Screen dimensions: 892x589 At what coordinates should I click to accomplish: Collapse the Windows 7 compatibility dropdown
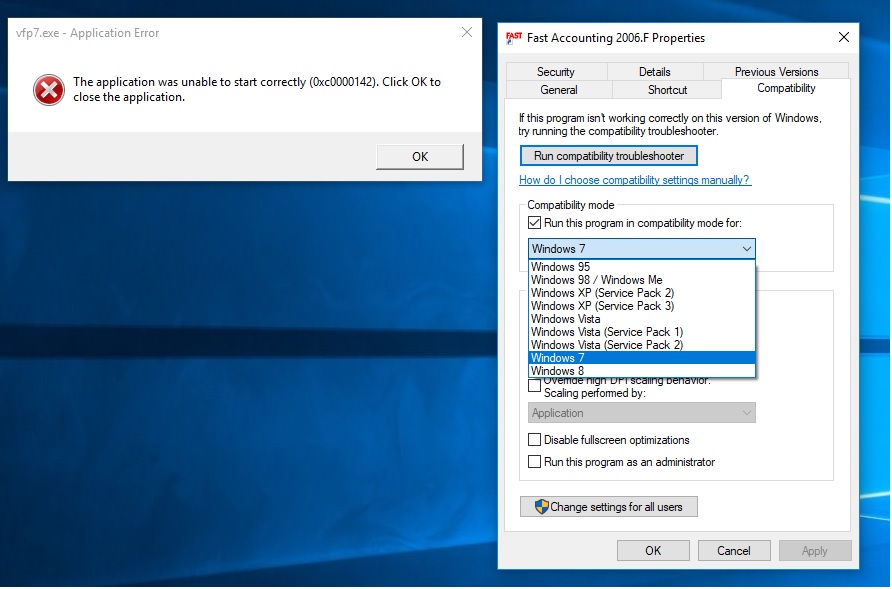pyautogui.click(x=746, y=249)
